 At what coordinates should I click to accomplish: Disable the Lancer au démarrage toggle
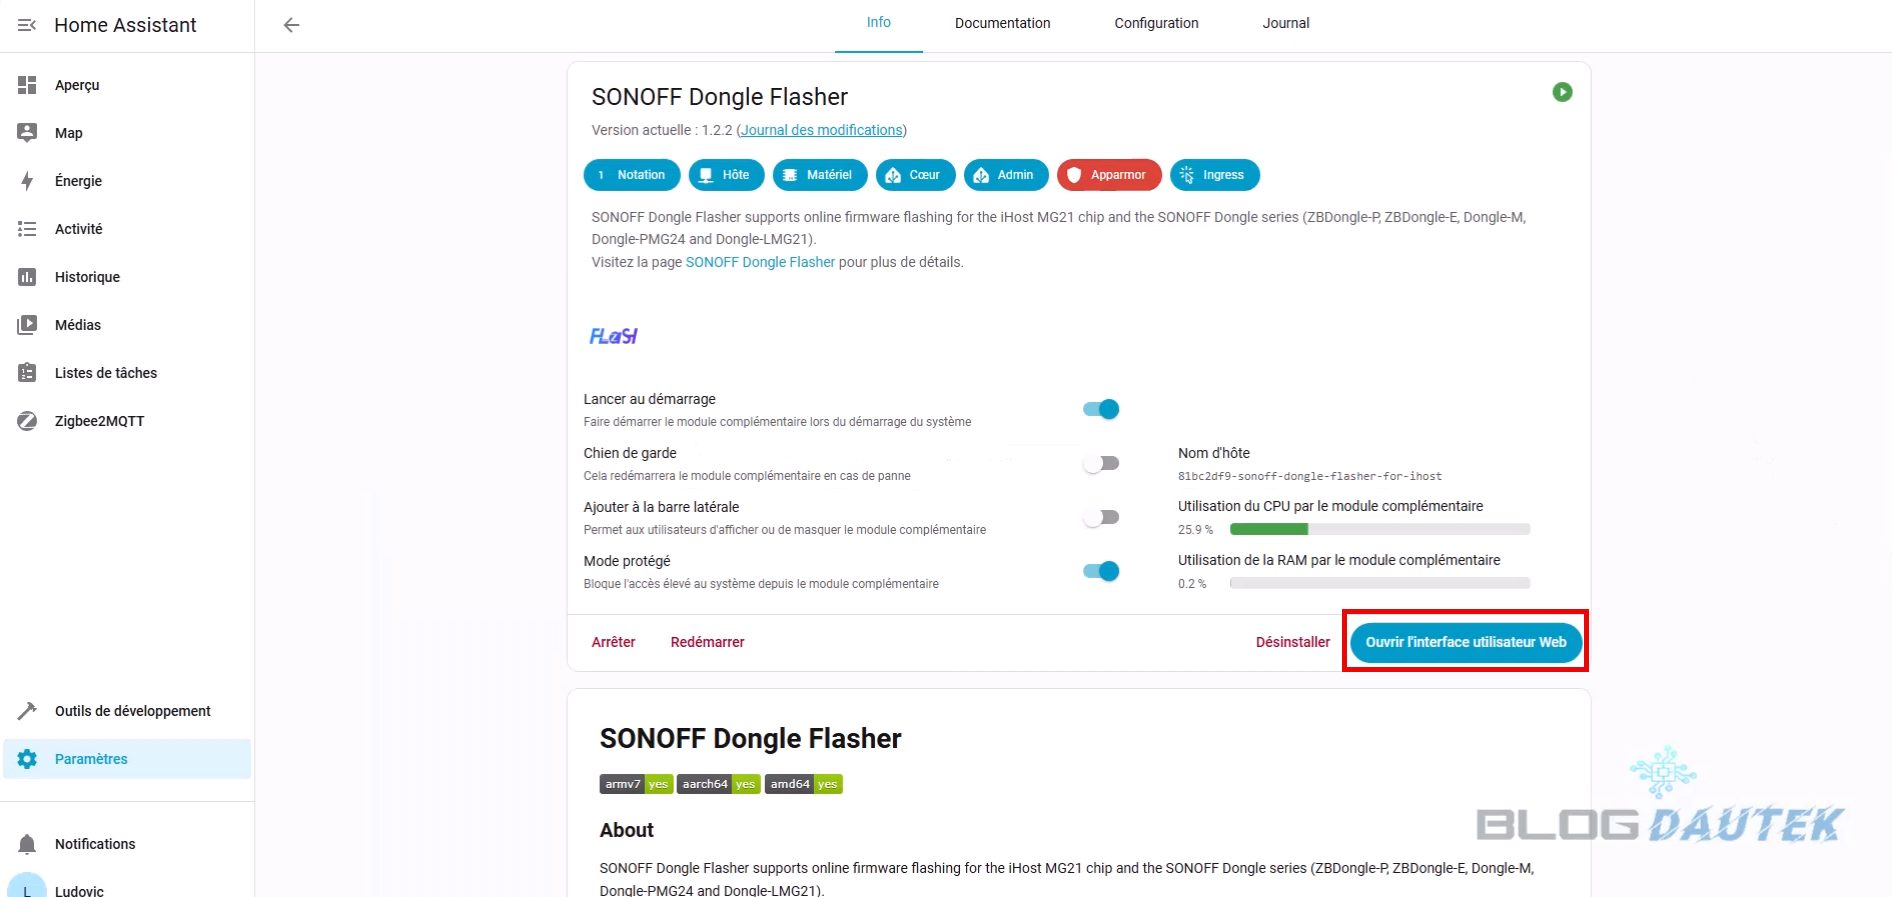click(x=1101, y=409)
